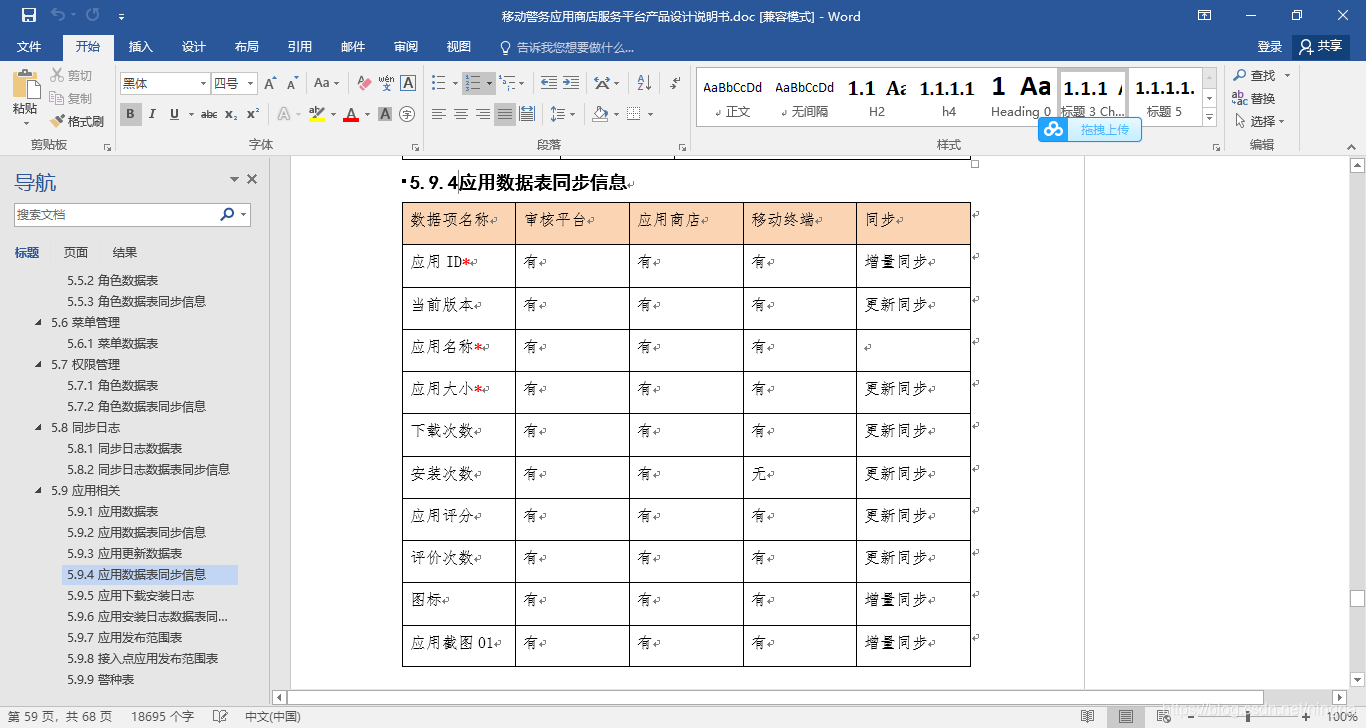Apply the 正文 style

pos(732,98)
